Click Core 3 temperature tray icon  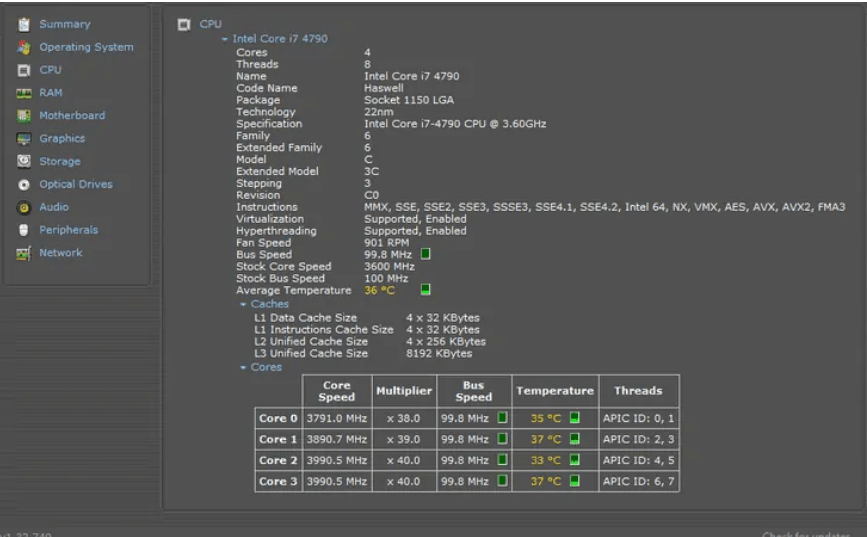(574, 481)
